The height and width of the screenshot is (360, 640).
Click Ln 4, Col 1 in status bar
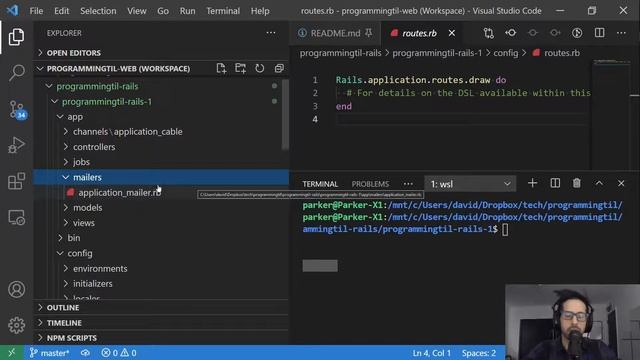(431, 353)
